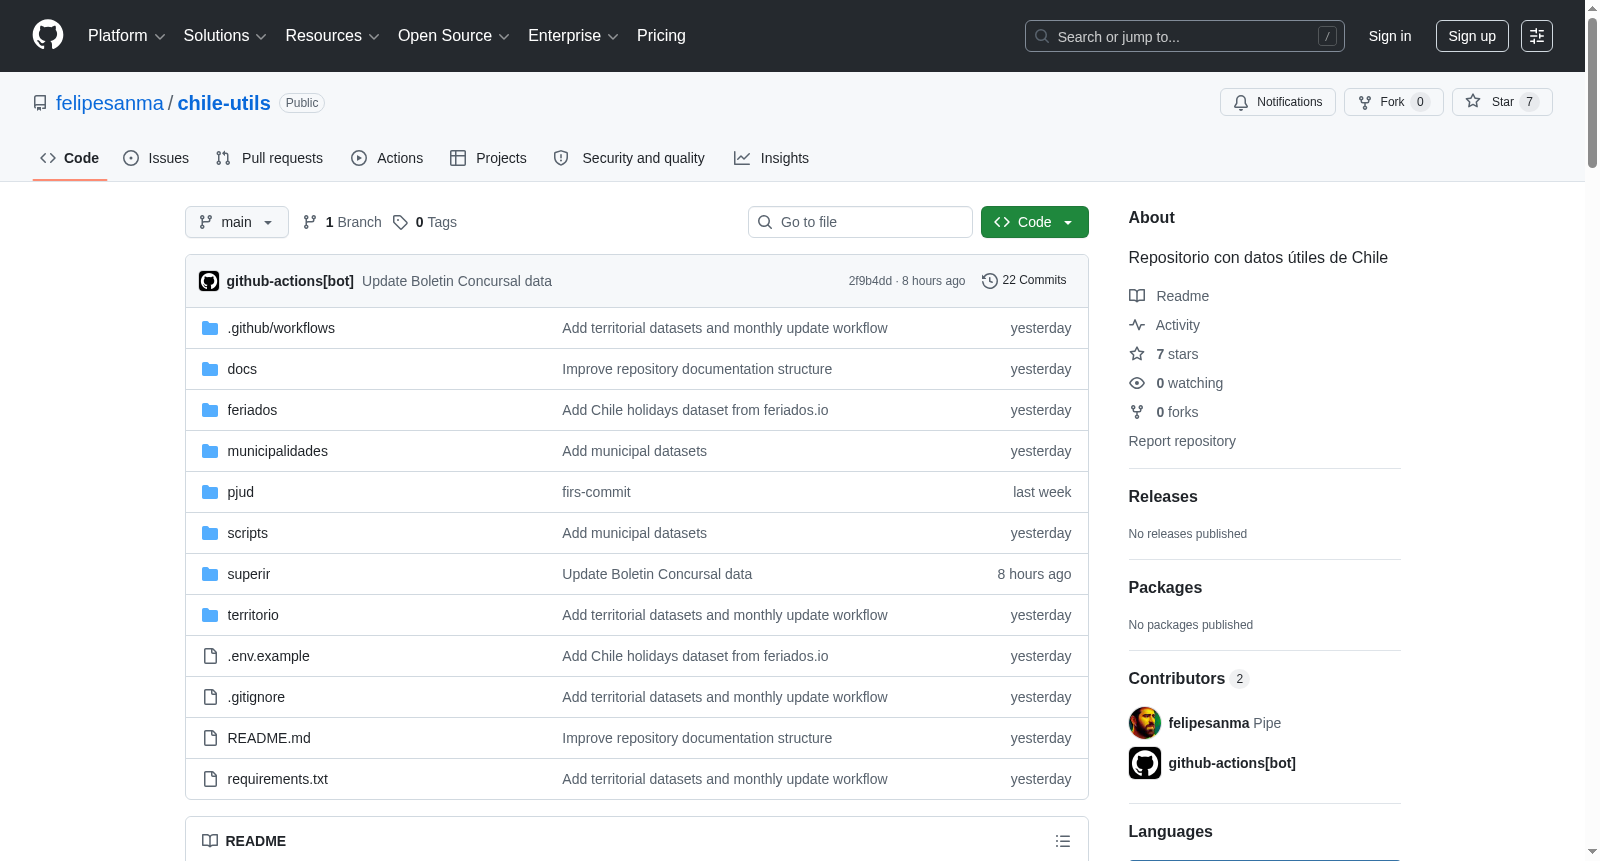
Task: Click the book icon next to Readme
Action: pyautogui.click(x=1137, y=296)
